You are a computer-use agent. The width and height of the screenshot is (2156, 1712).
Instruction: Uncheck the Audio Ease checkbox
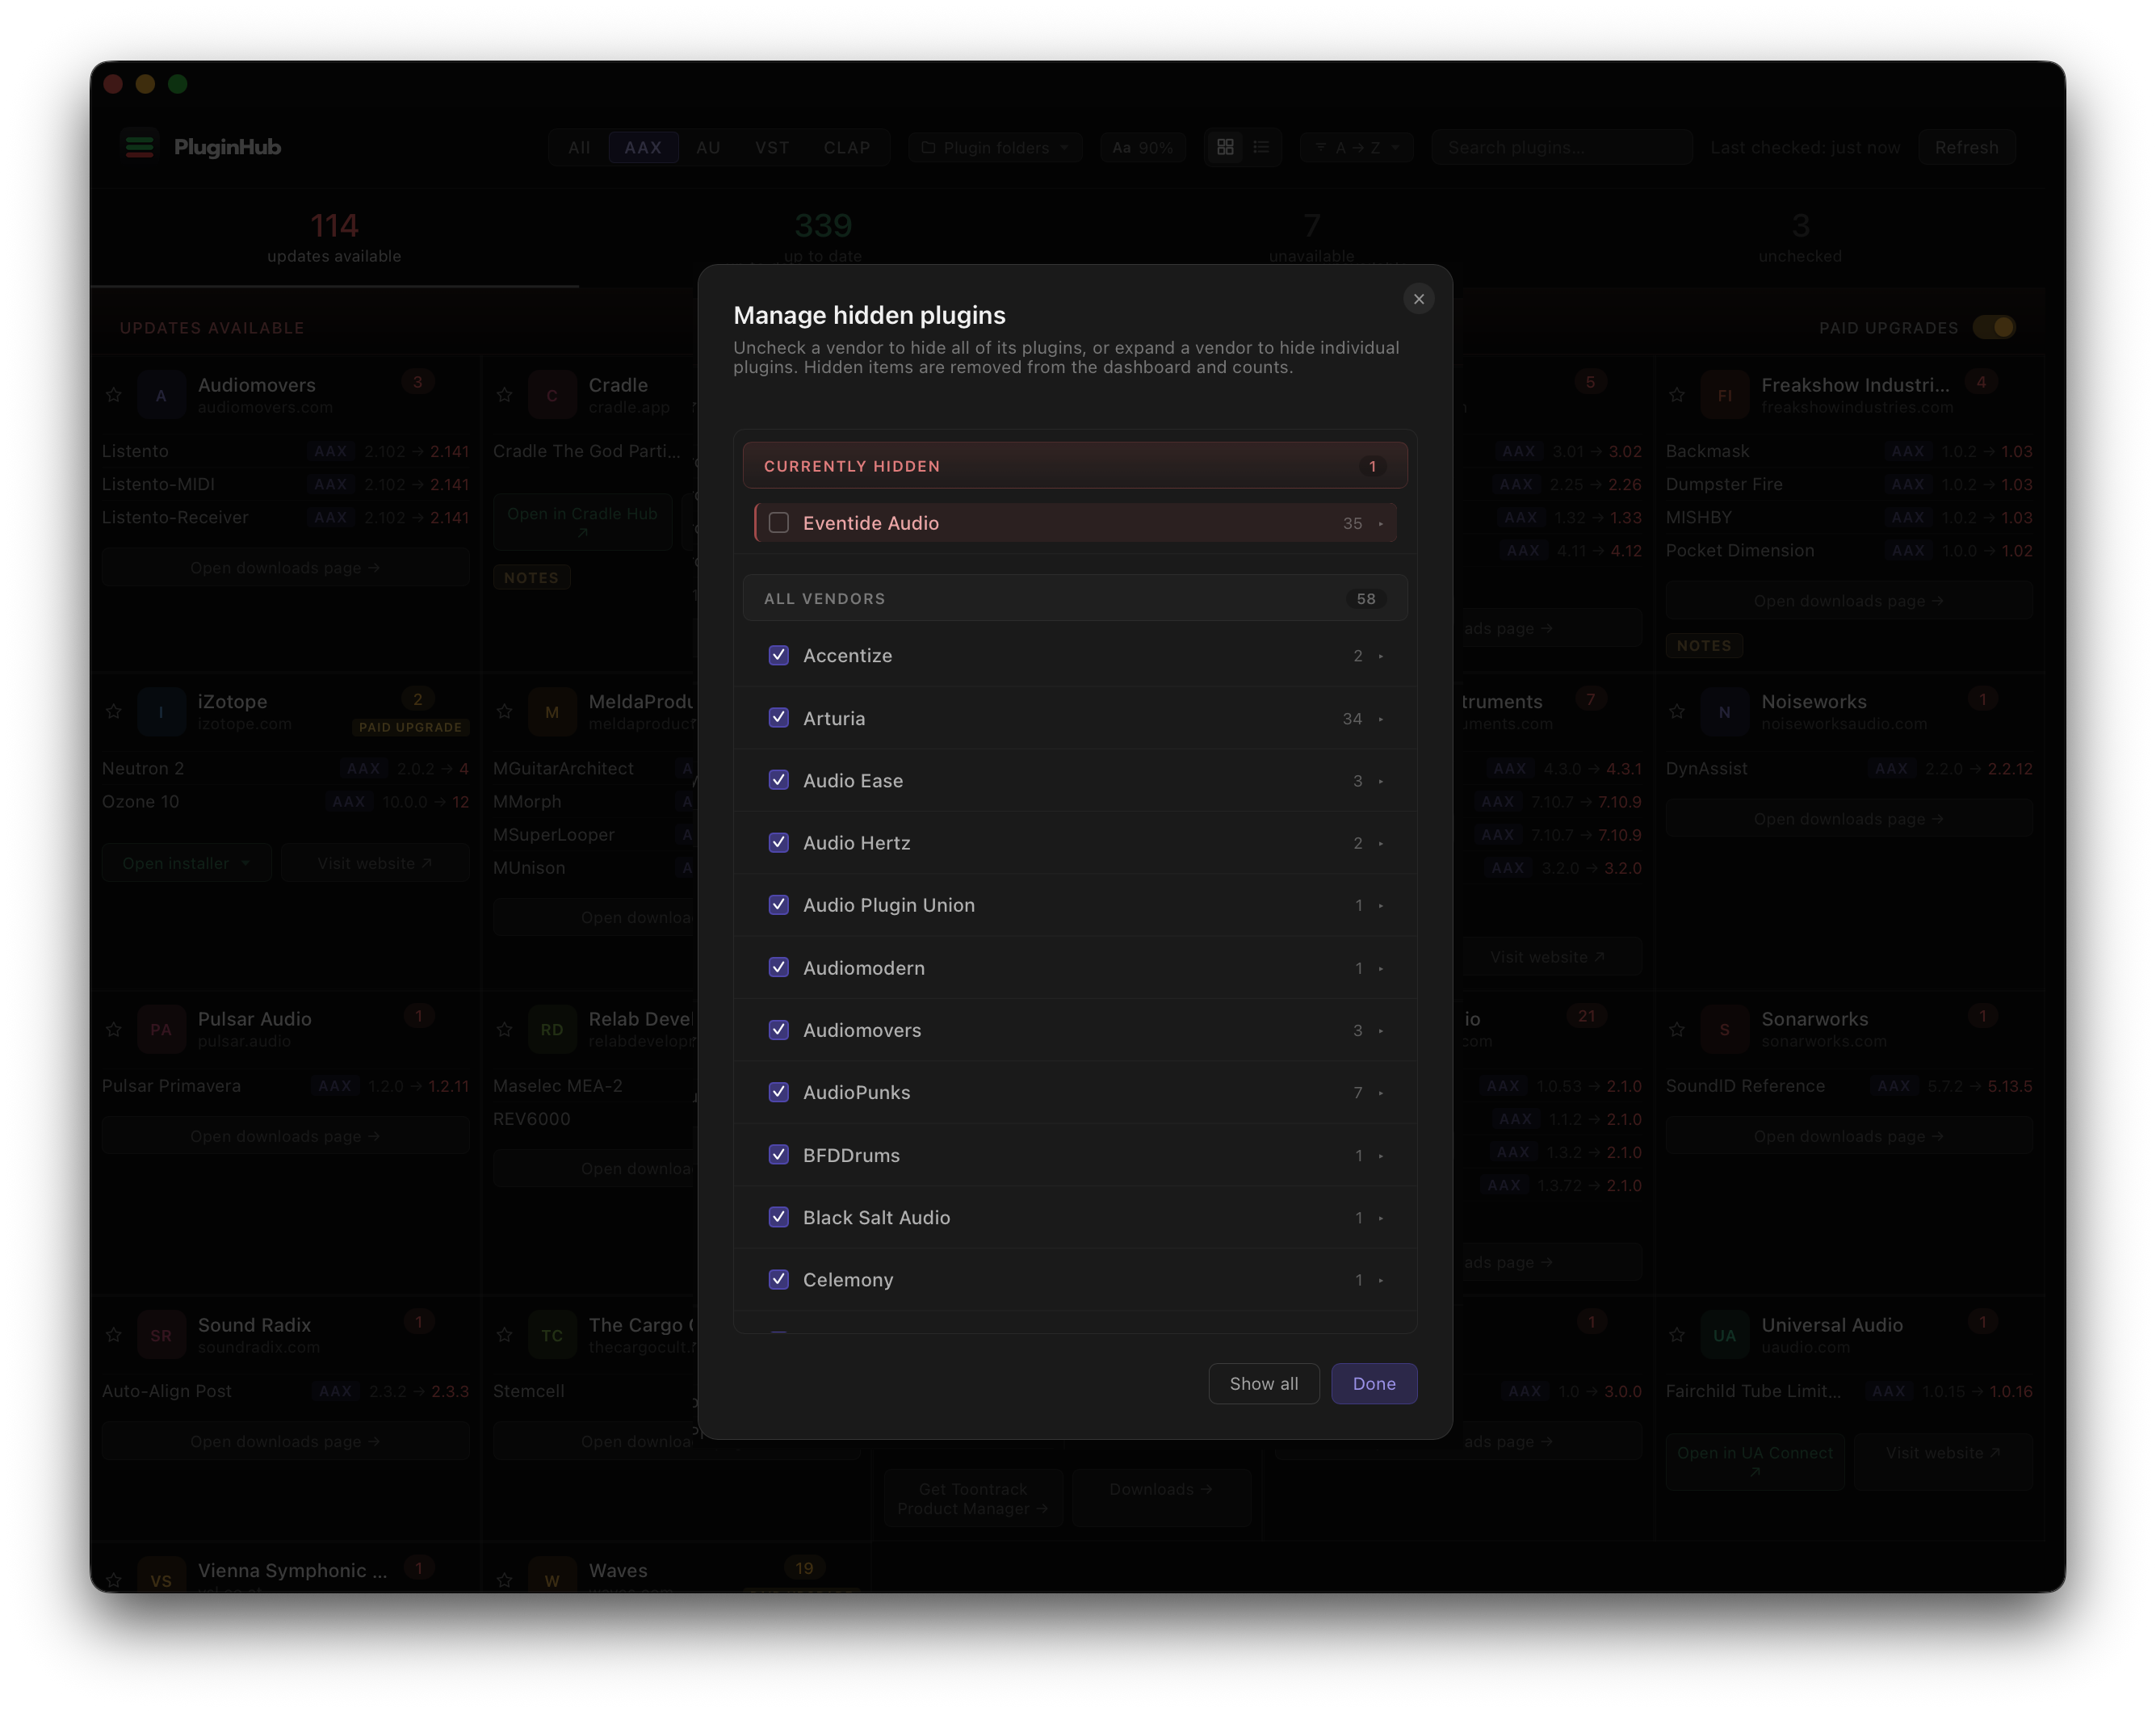coord(778,780)
